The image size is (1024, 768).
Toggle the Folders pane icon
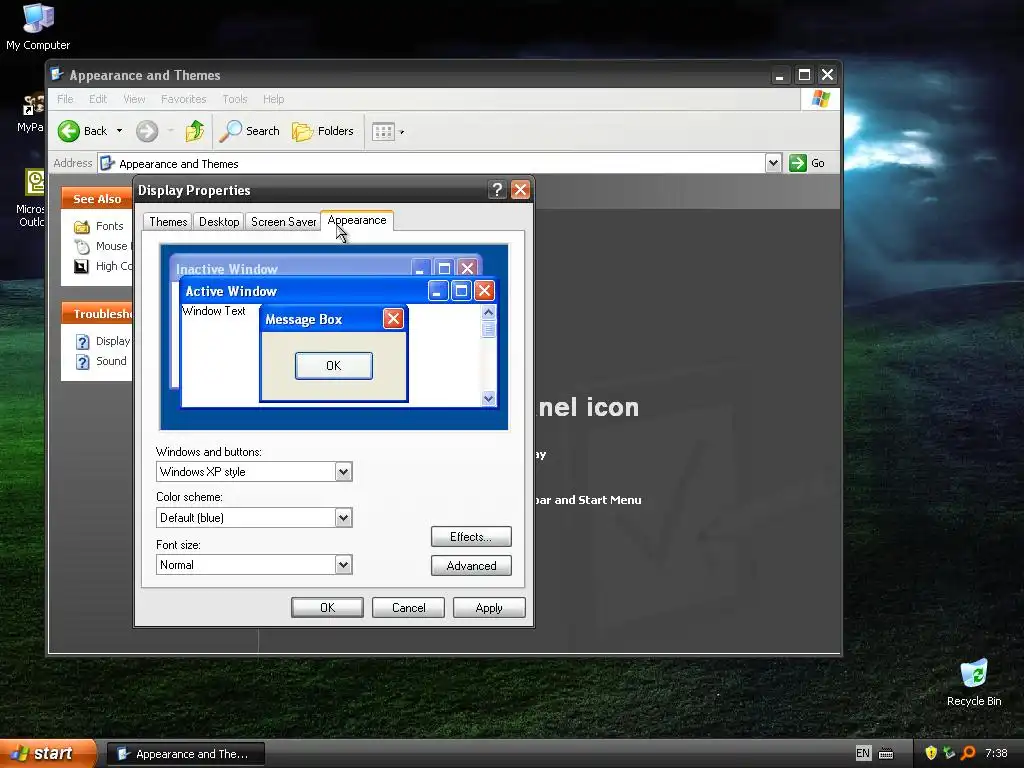[x=302, y=131]
